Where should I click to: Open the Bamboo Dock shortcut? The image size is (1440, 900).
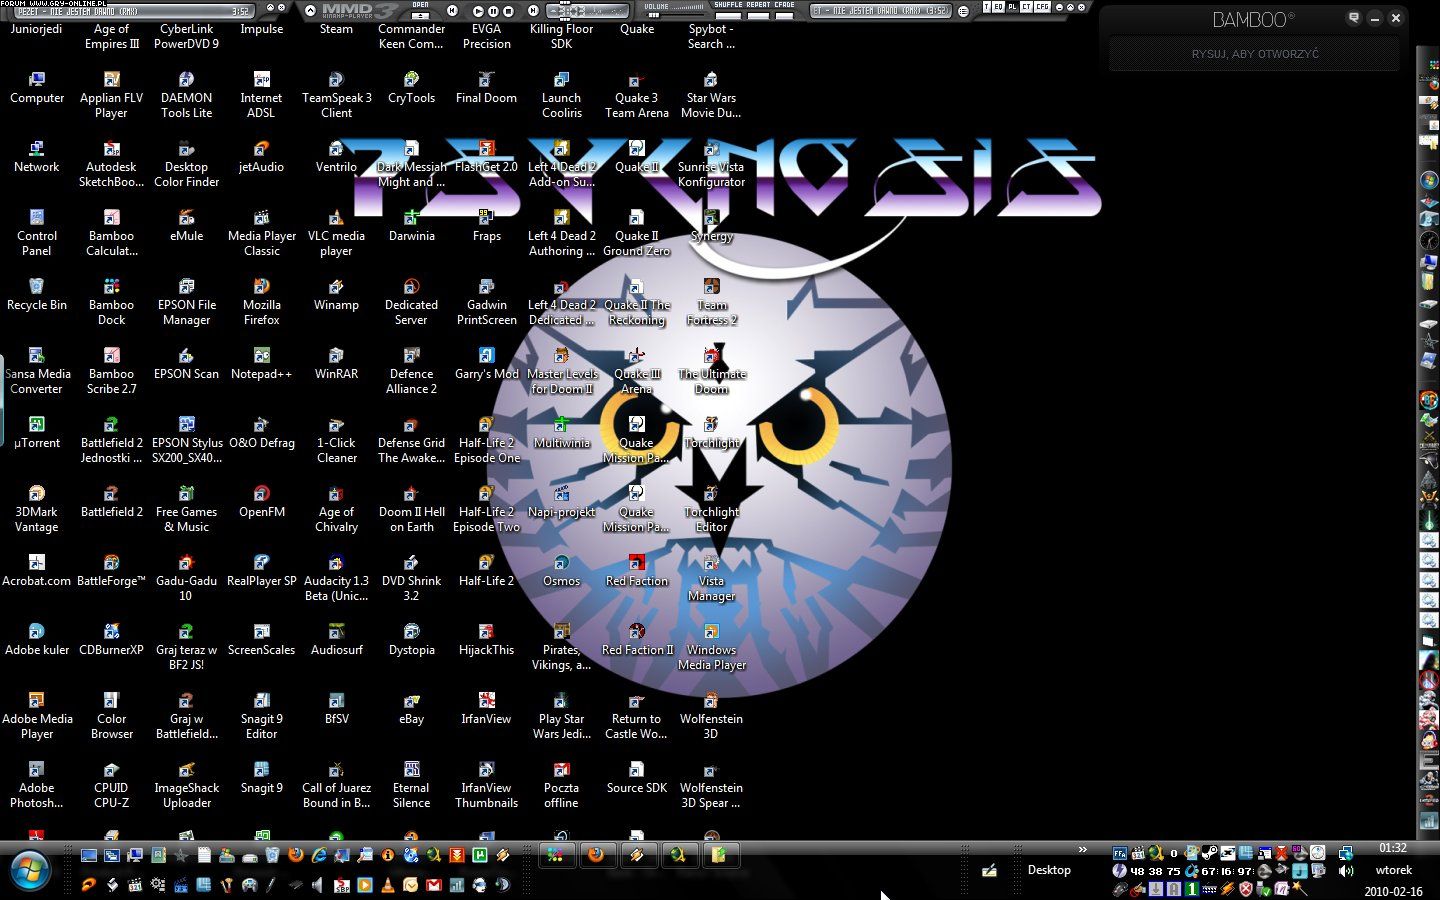coord(111,302)
